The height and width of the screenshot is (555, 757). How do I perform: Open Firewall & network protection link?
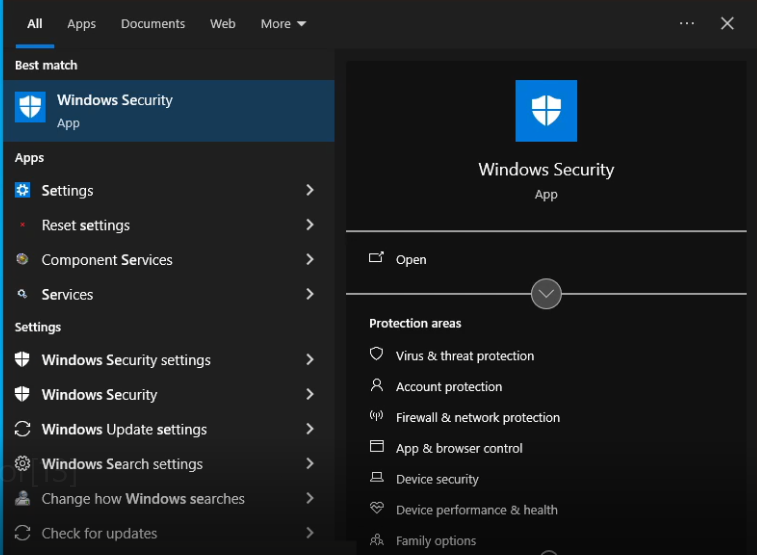tap(478, 417)
